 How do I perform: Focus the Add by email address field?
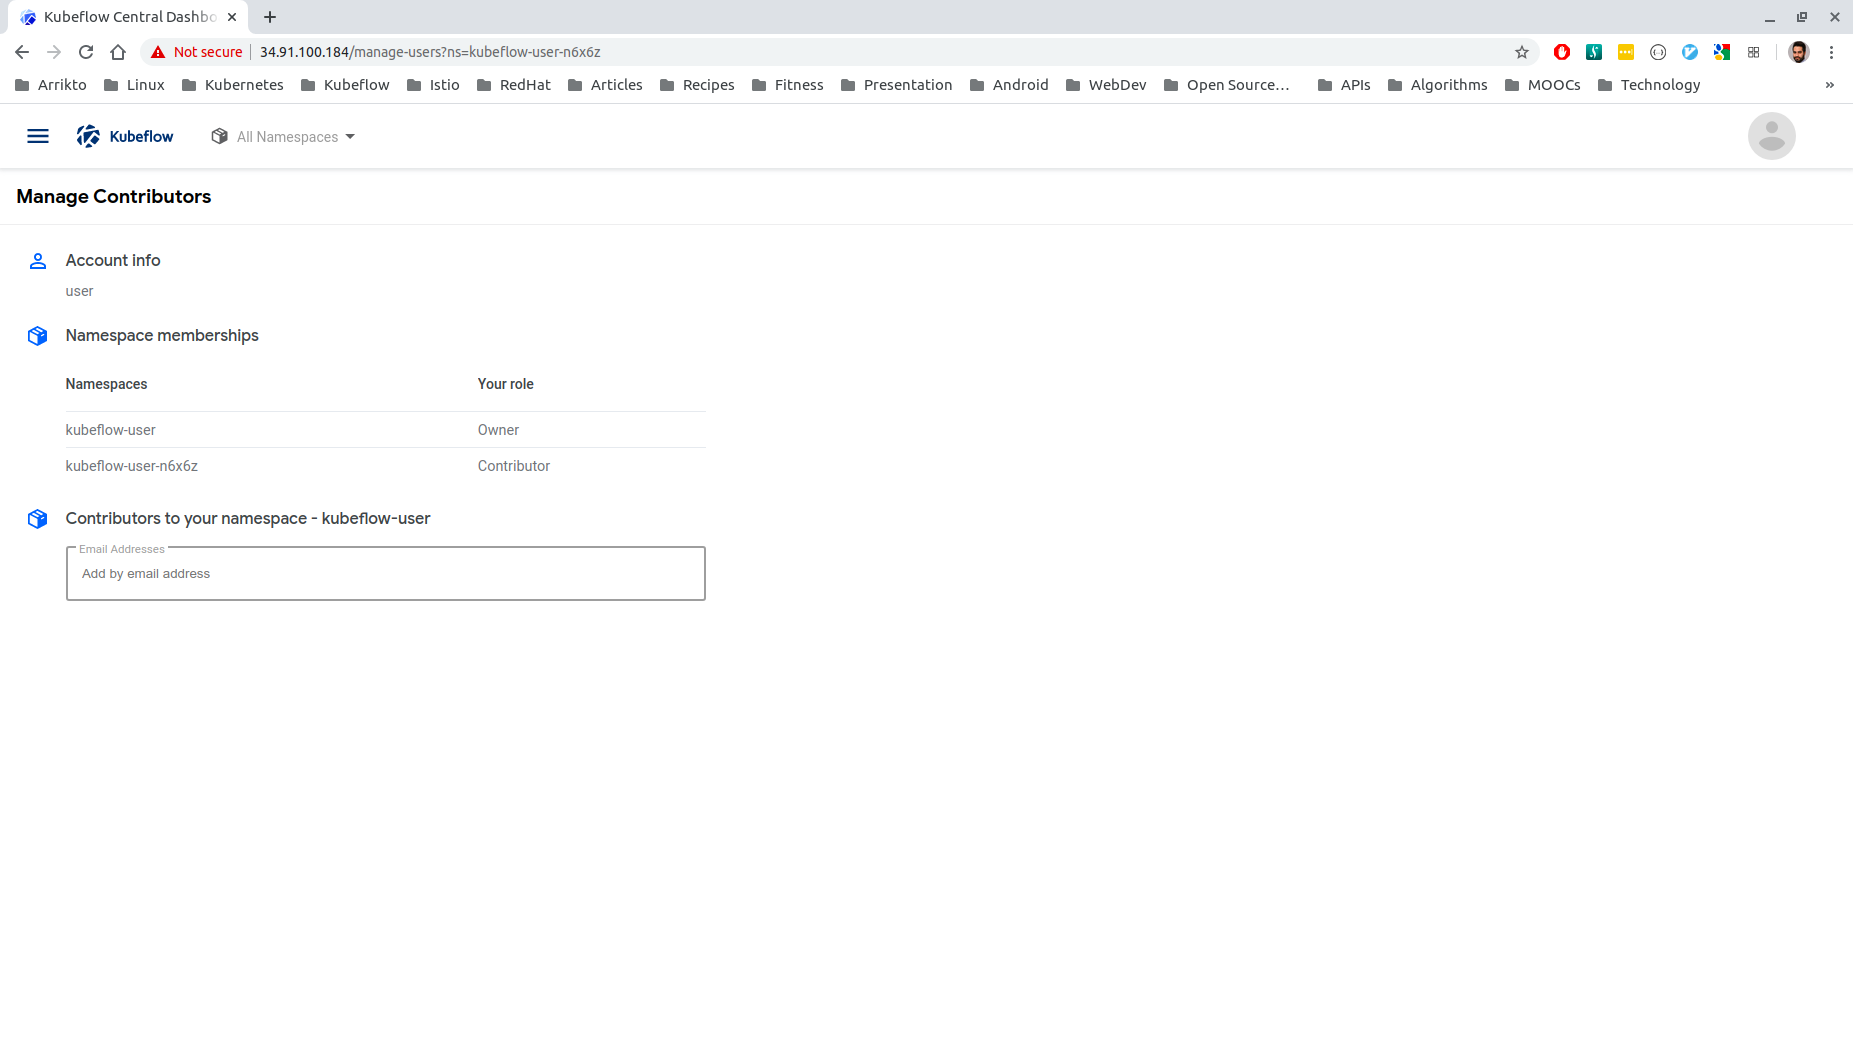(x=386, y=574)
